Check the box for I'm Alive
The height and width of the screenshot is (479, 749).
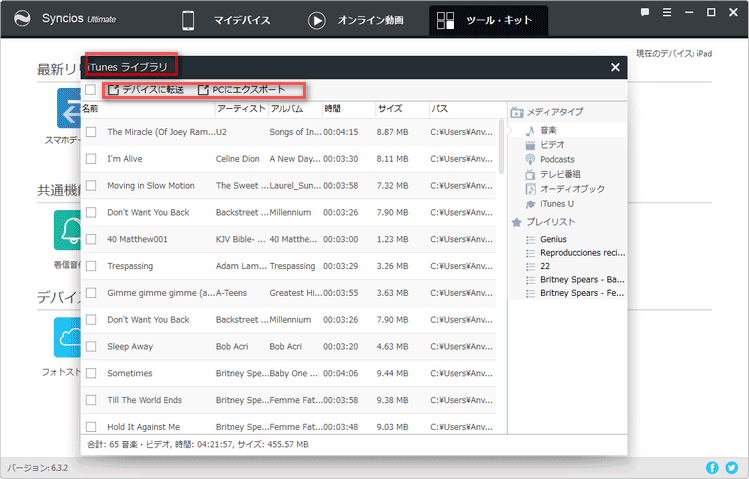[x=91, y=159]
